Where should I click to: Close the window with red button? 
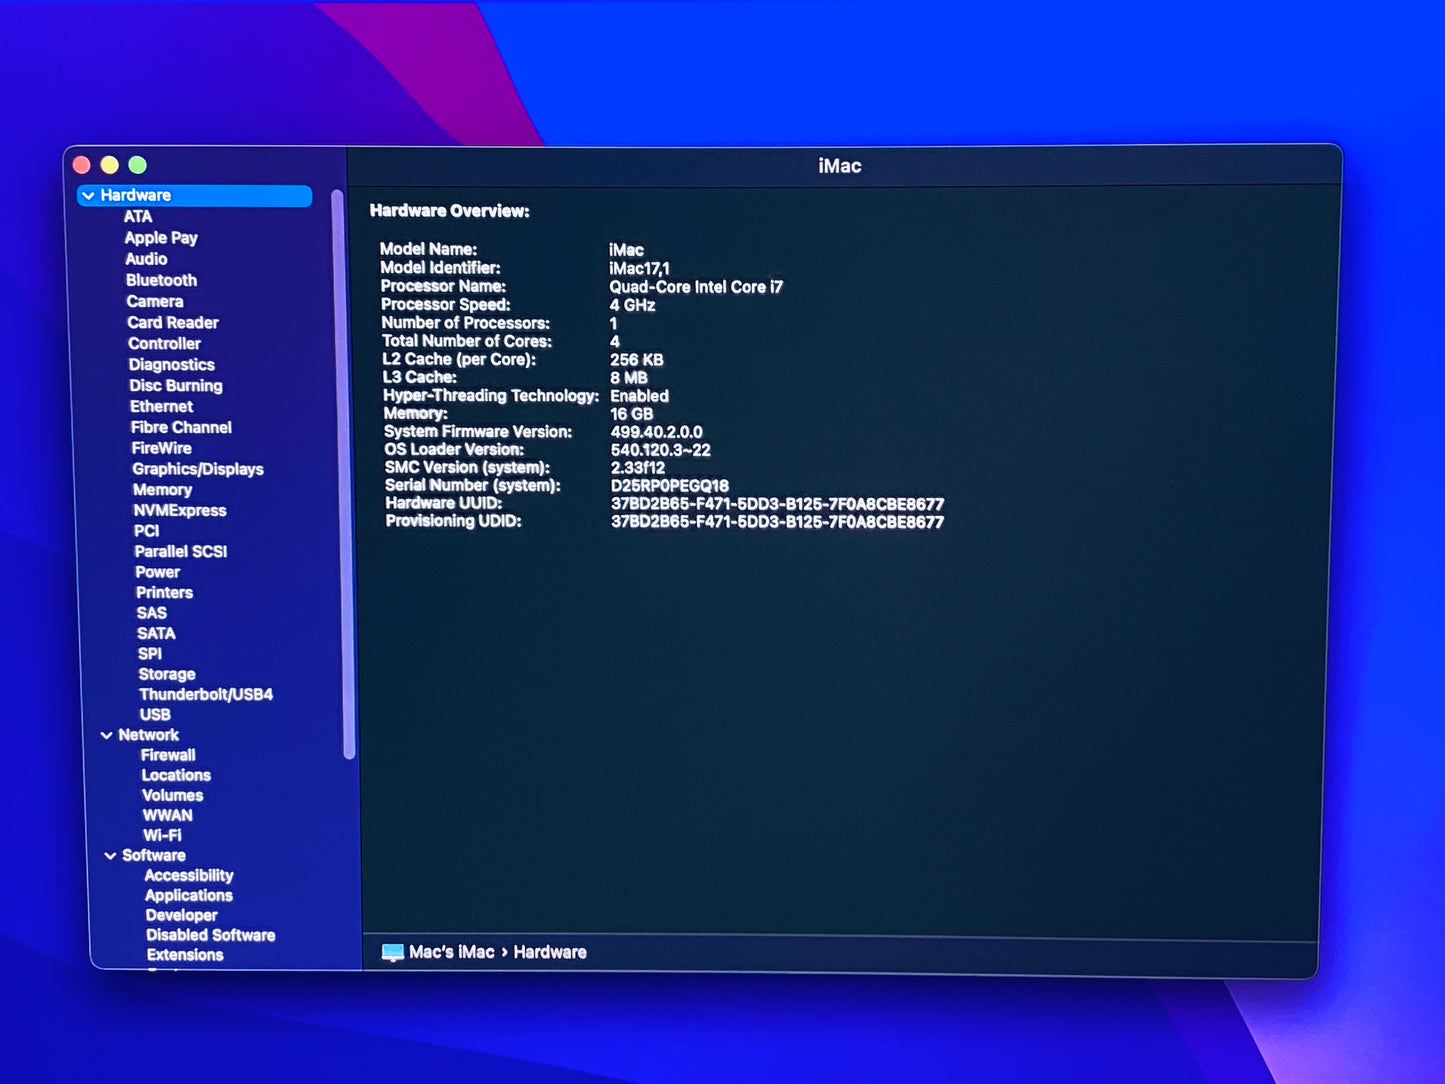coord(82,165)
